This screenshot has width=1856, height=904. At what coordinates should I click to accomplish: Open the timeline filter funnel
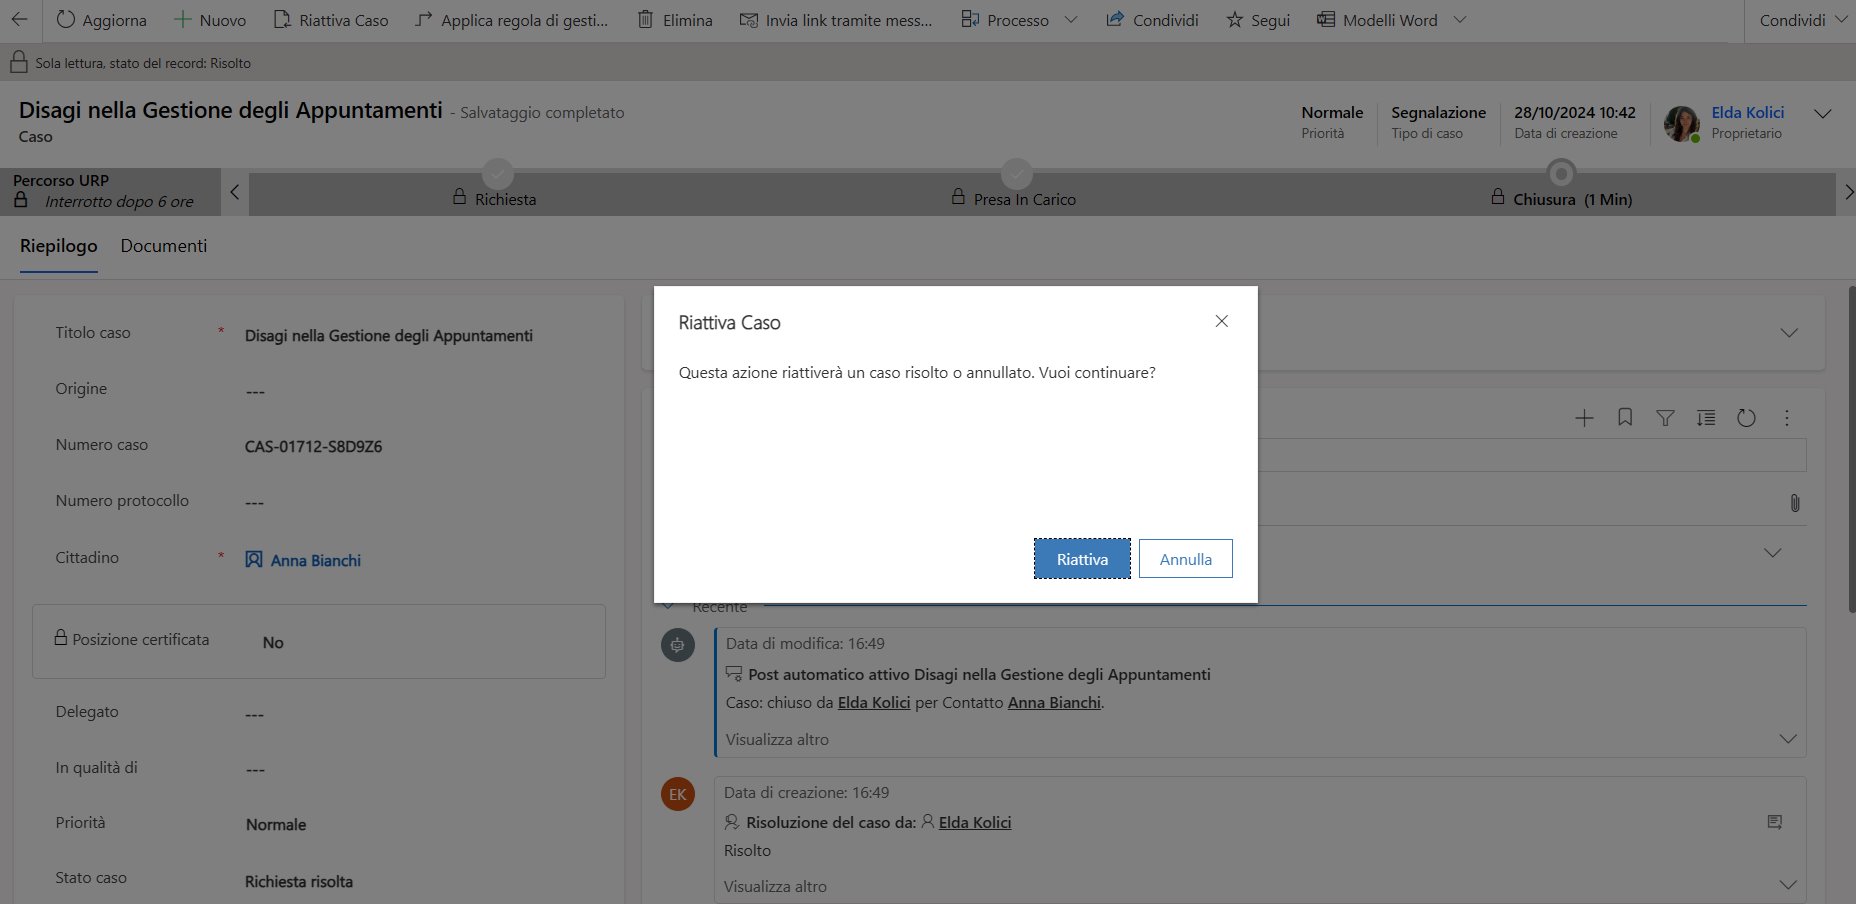pyautogui.click(x=1665, y=418)
